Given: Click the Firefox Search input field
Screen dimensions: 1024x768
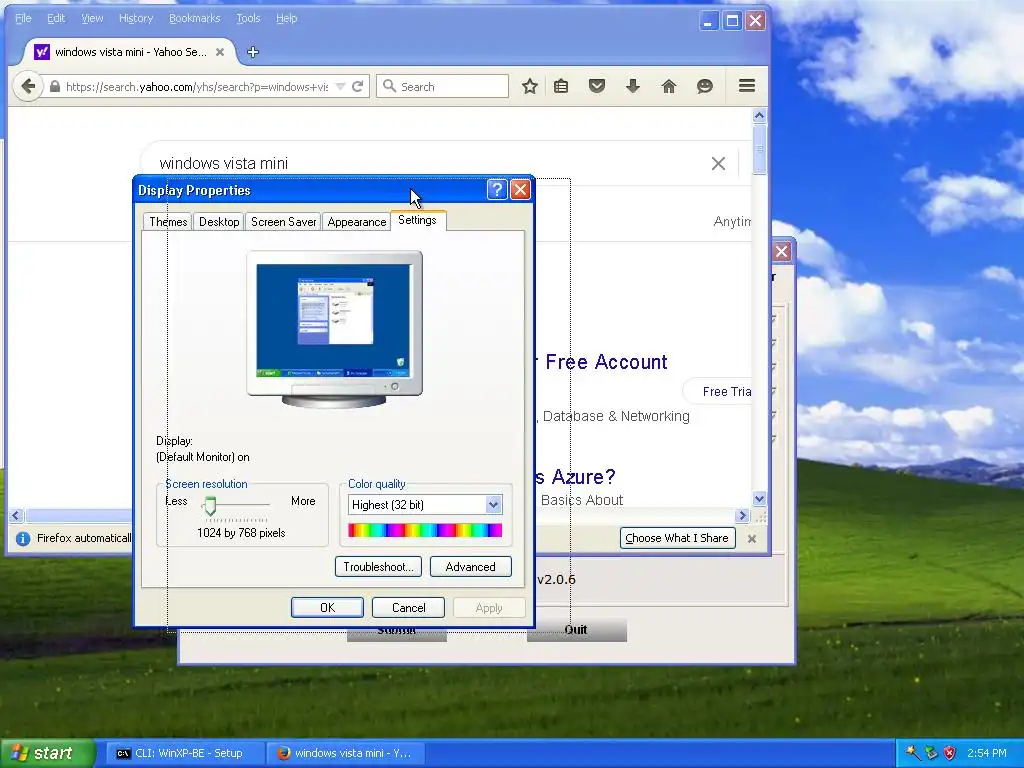Looking at the screenshot, I should point(443,86).
